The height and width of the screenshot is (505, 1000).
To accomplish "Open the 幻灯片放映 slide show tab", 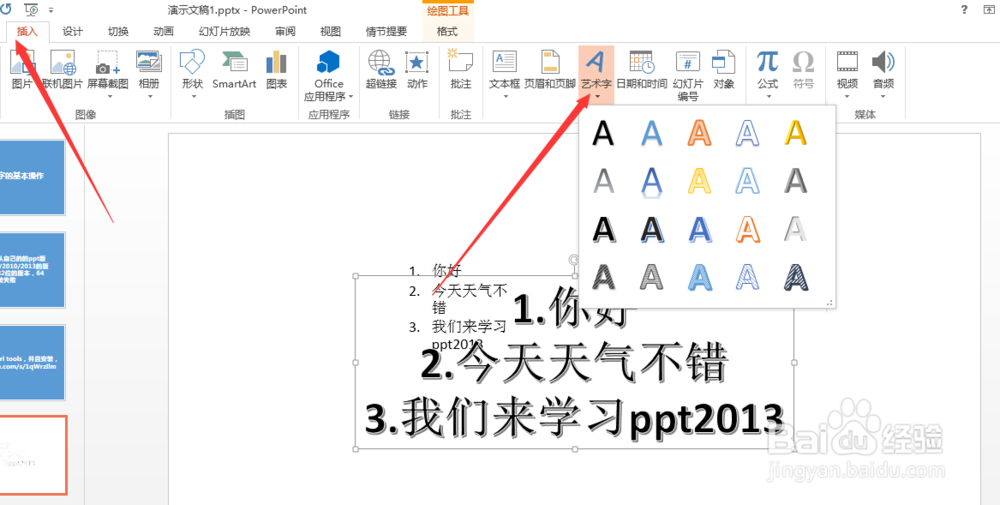I will [224, 31].
